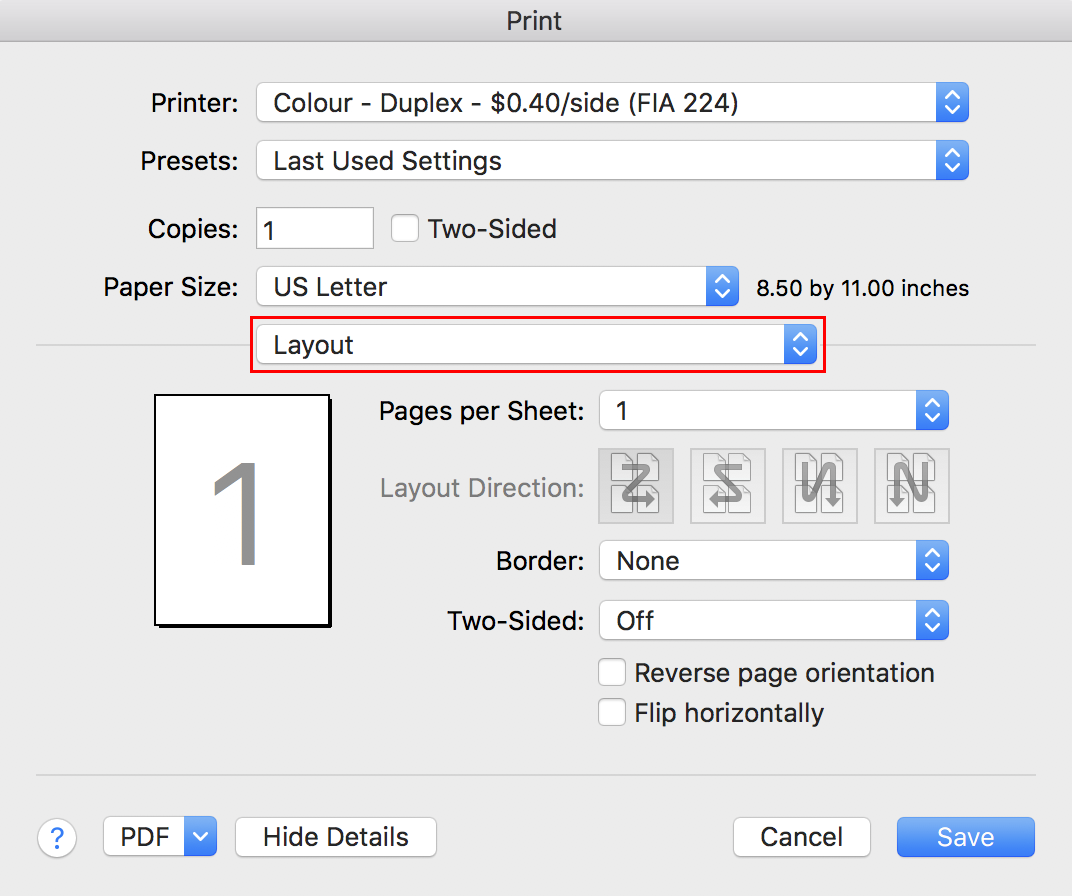
Task: Select the left-to-right layout direction
Action: (x=635, y=486)
